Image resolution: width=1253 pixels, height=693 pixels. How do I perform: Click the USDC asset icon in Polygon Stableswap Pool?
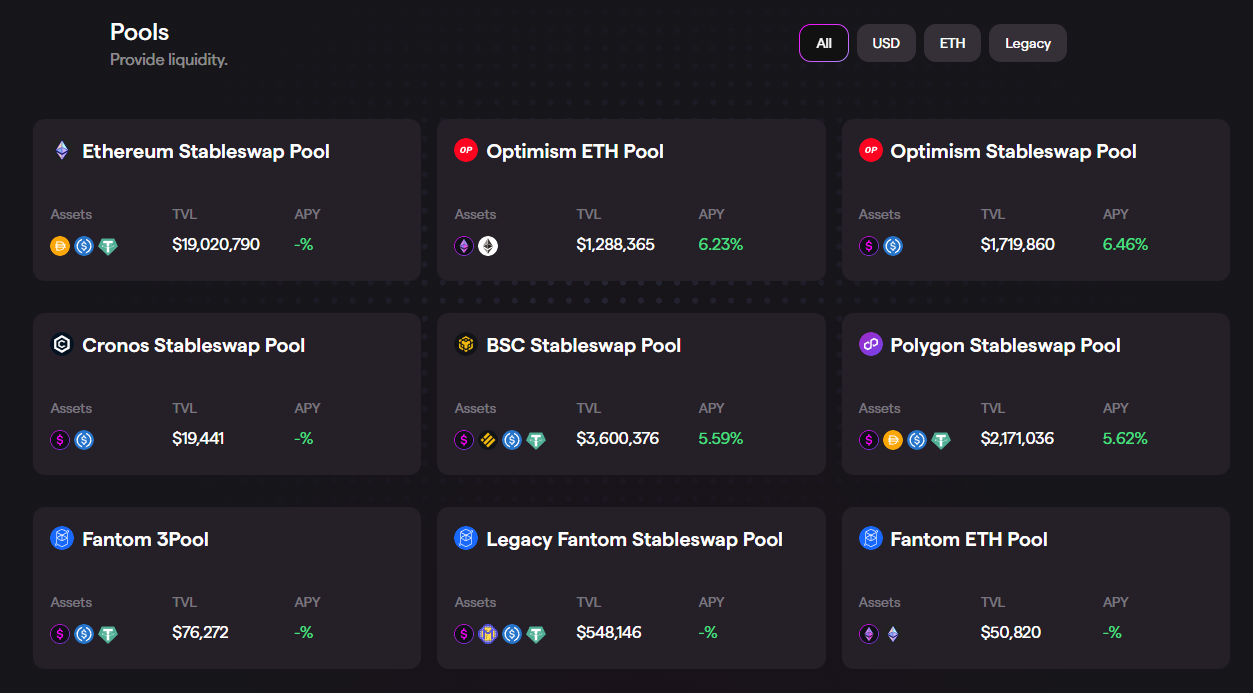(x=917, y=440)
